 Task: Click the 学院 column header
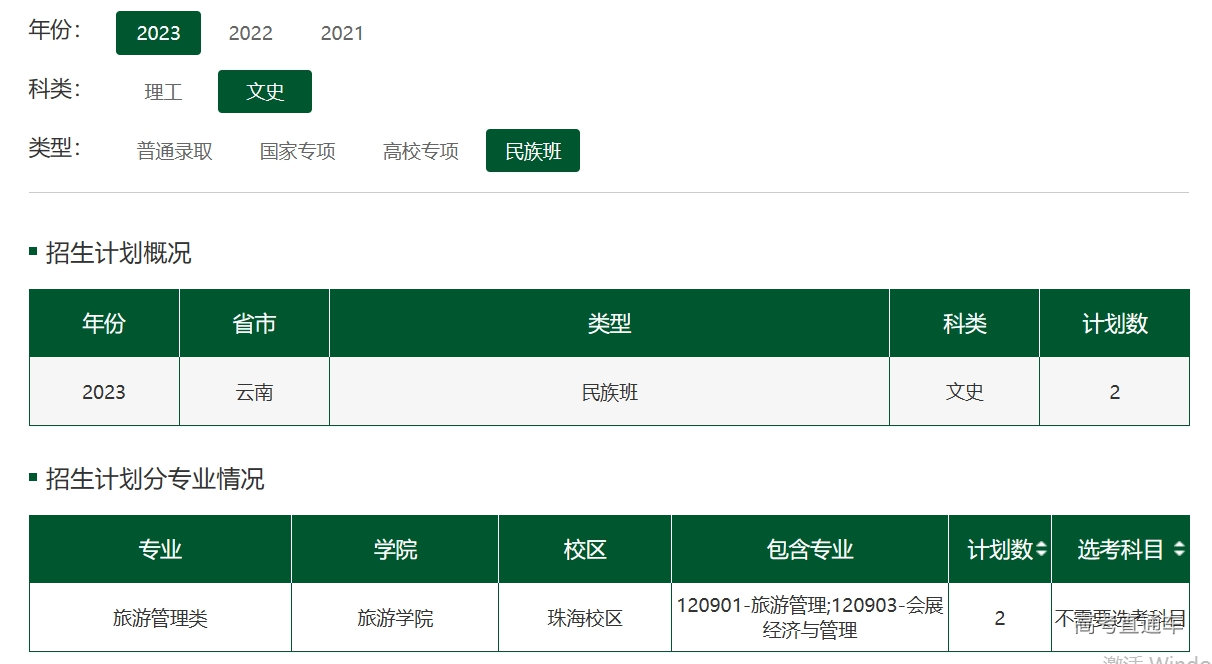[395, 549]
